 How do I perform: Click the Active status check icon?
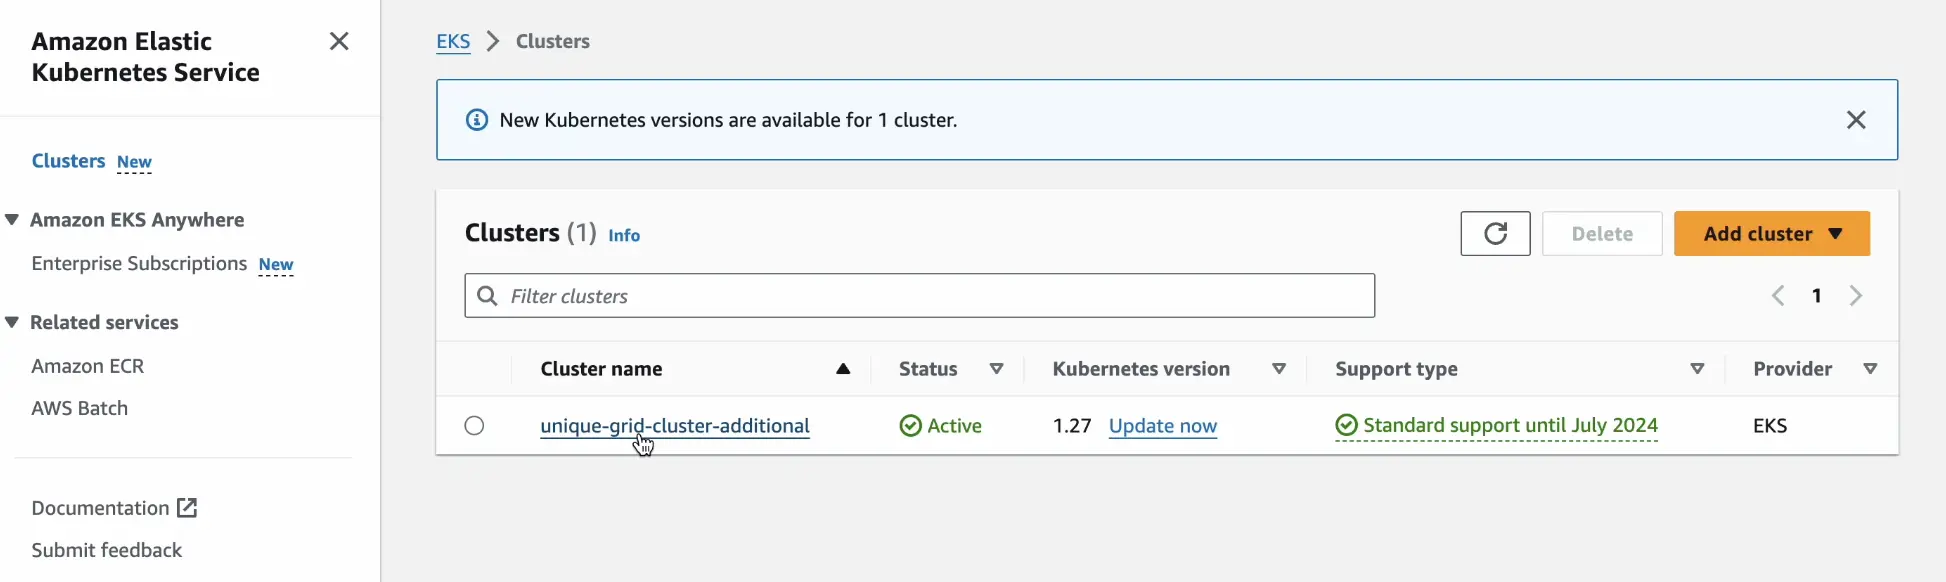point(910,425)
